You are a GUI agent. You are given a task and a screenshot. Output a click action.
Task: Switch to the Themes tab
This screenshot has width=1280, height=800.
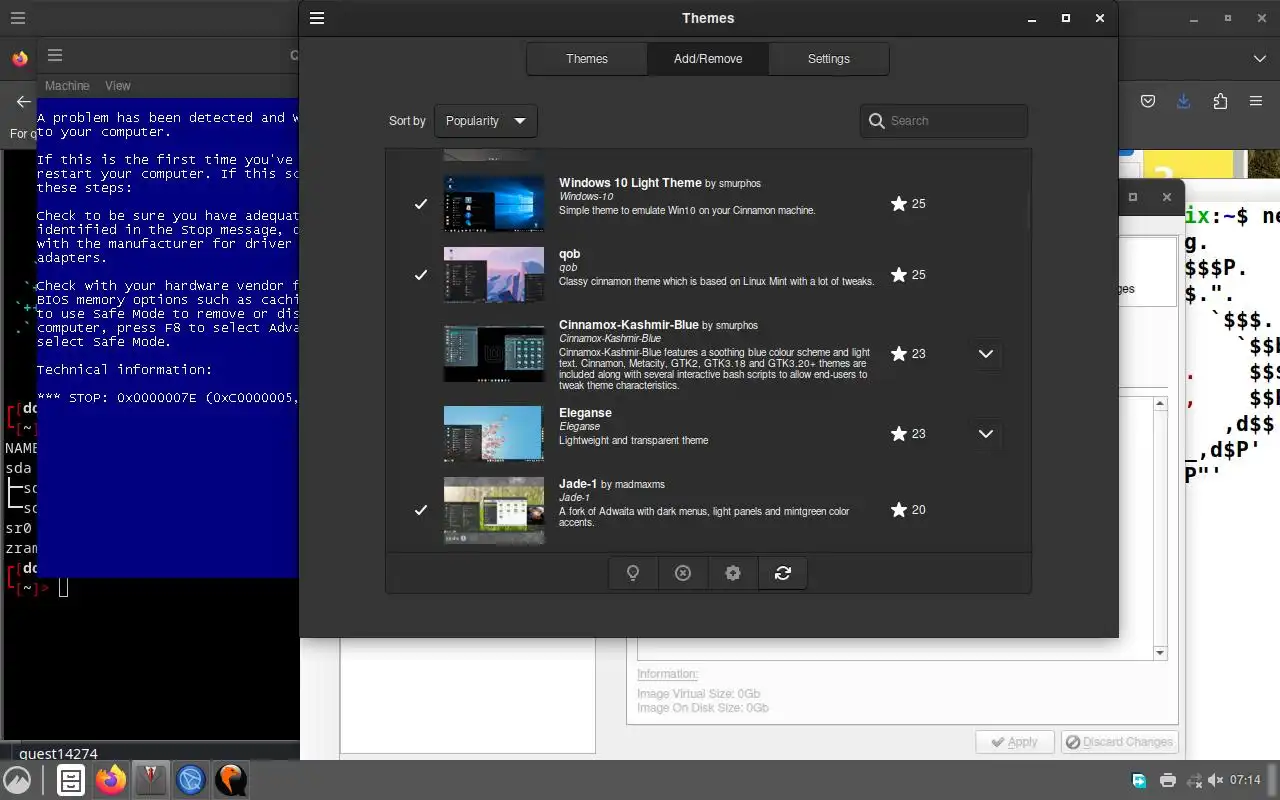click(x=587, y=59)
